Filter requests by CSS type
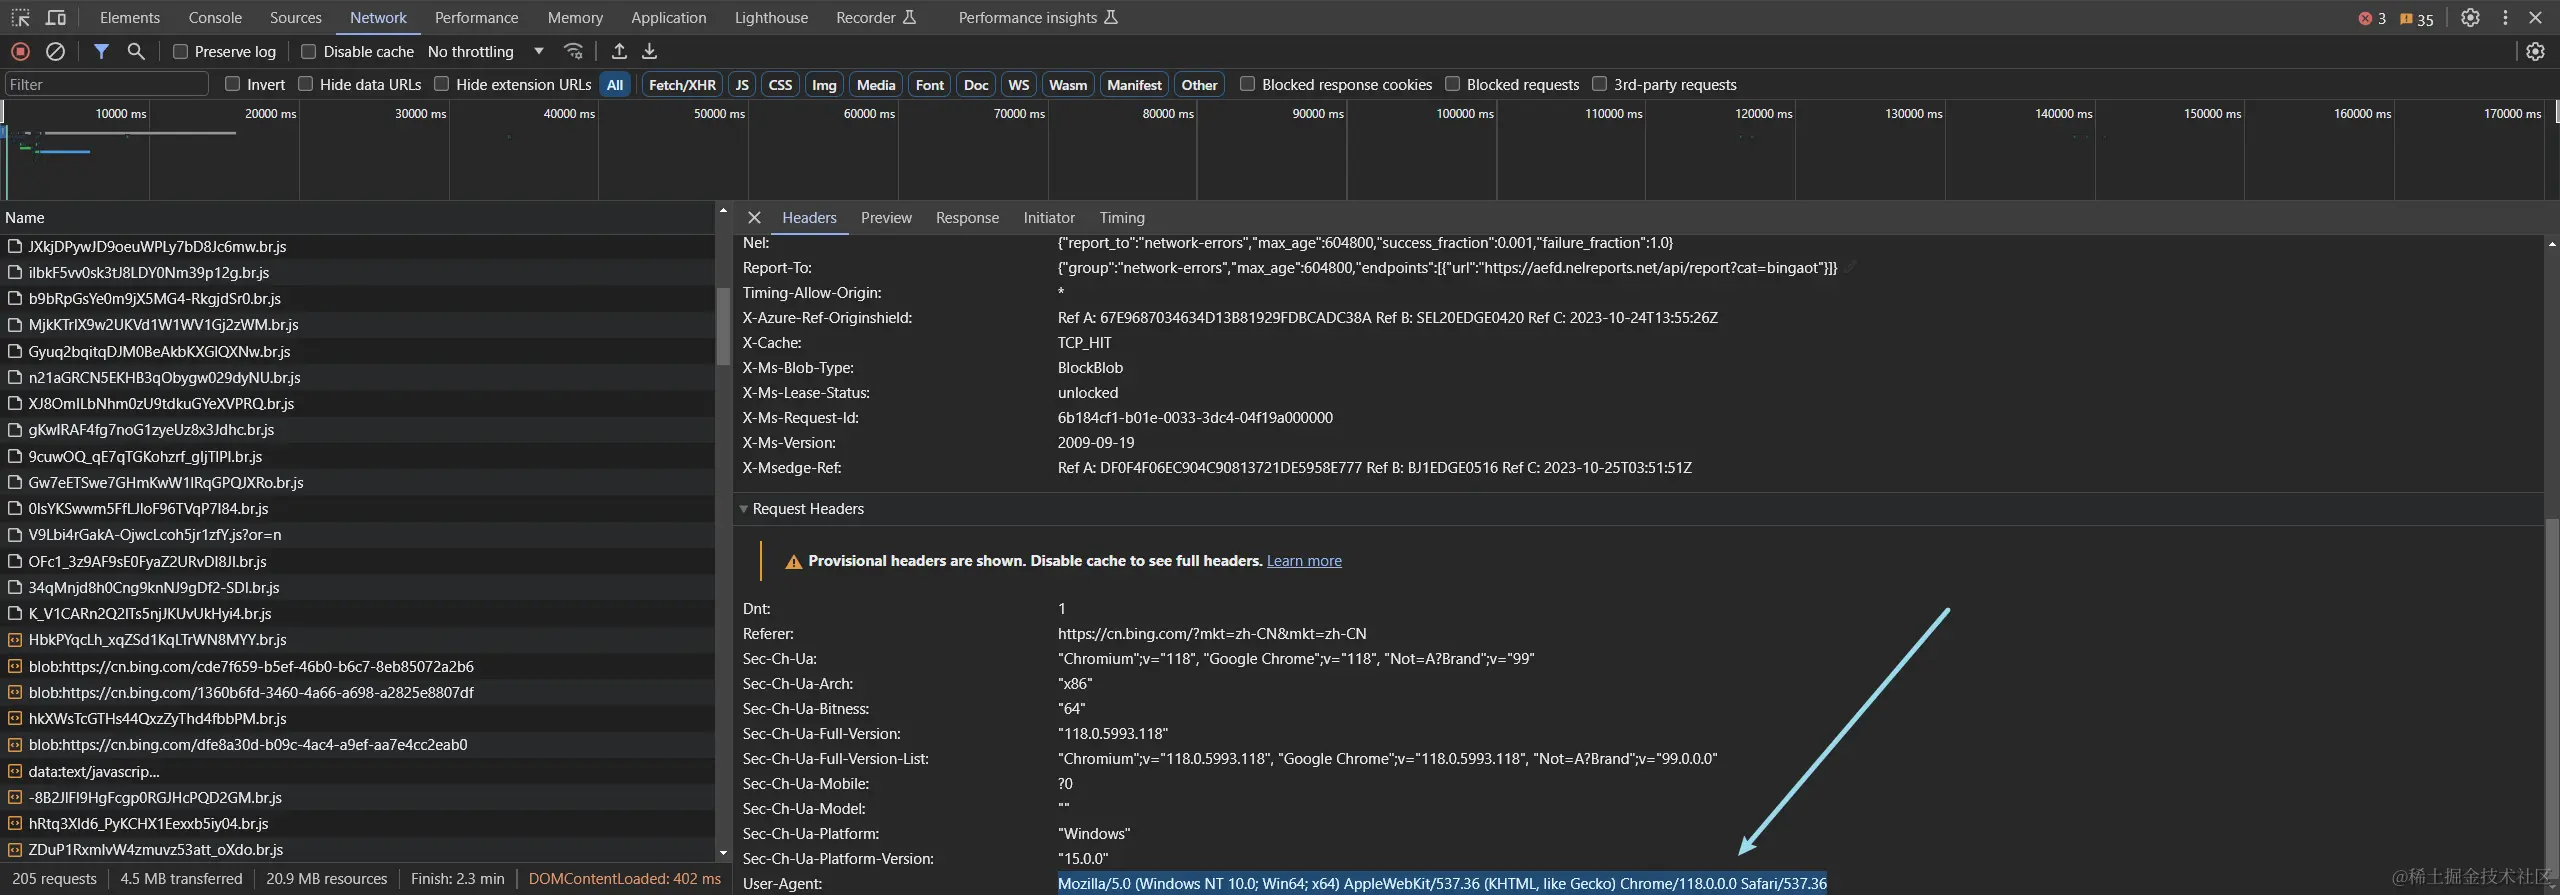The height and width of the screenshot is (895, 2560). (780, 84)
